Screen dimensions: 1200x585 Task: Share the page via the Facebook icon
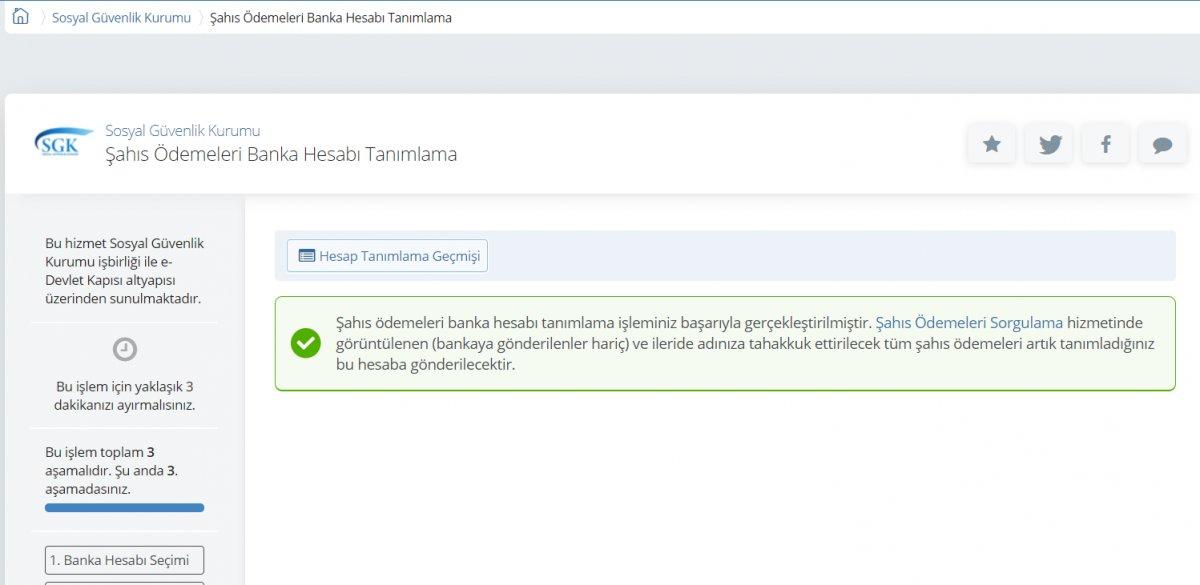pyautogui.click(x=1105, y=144)
